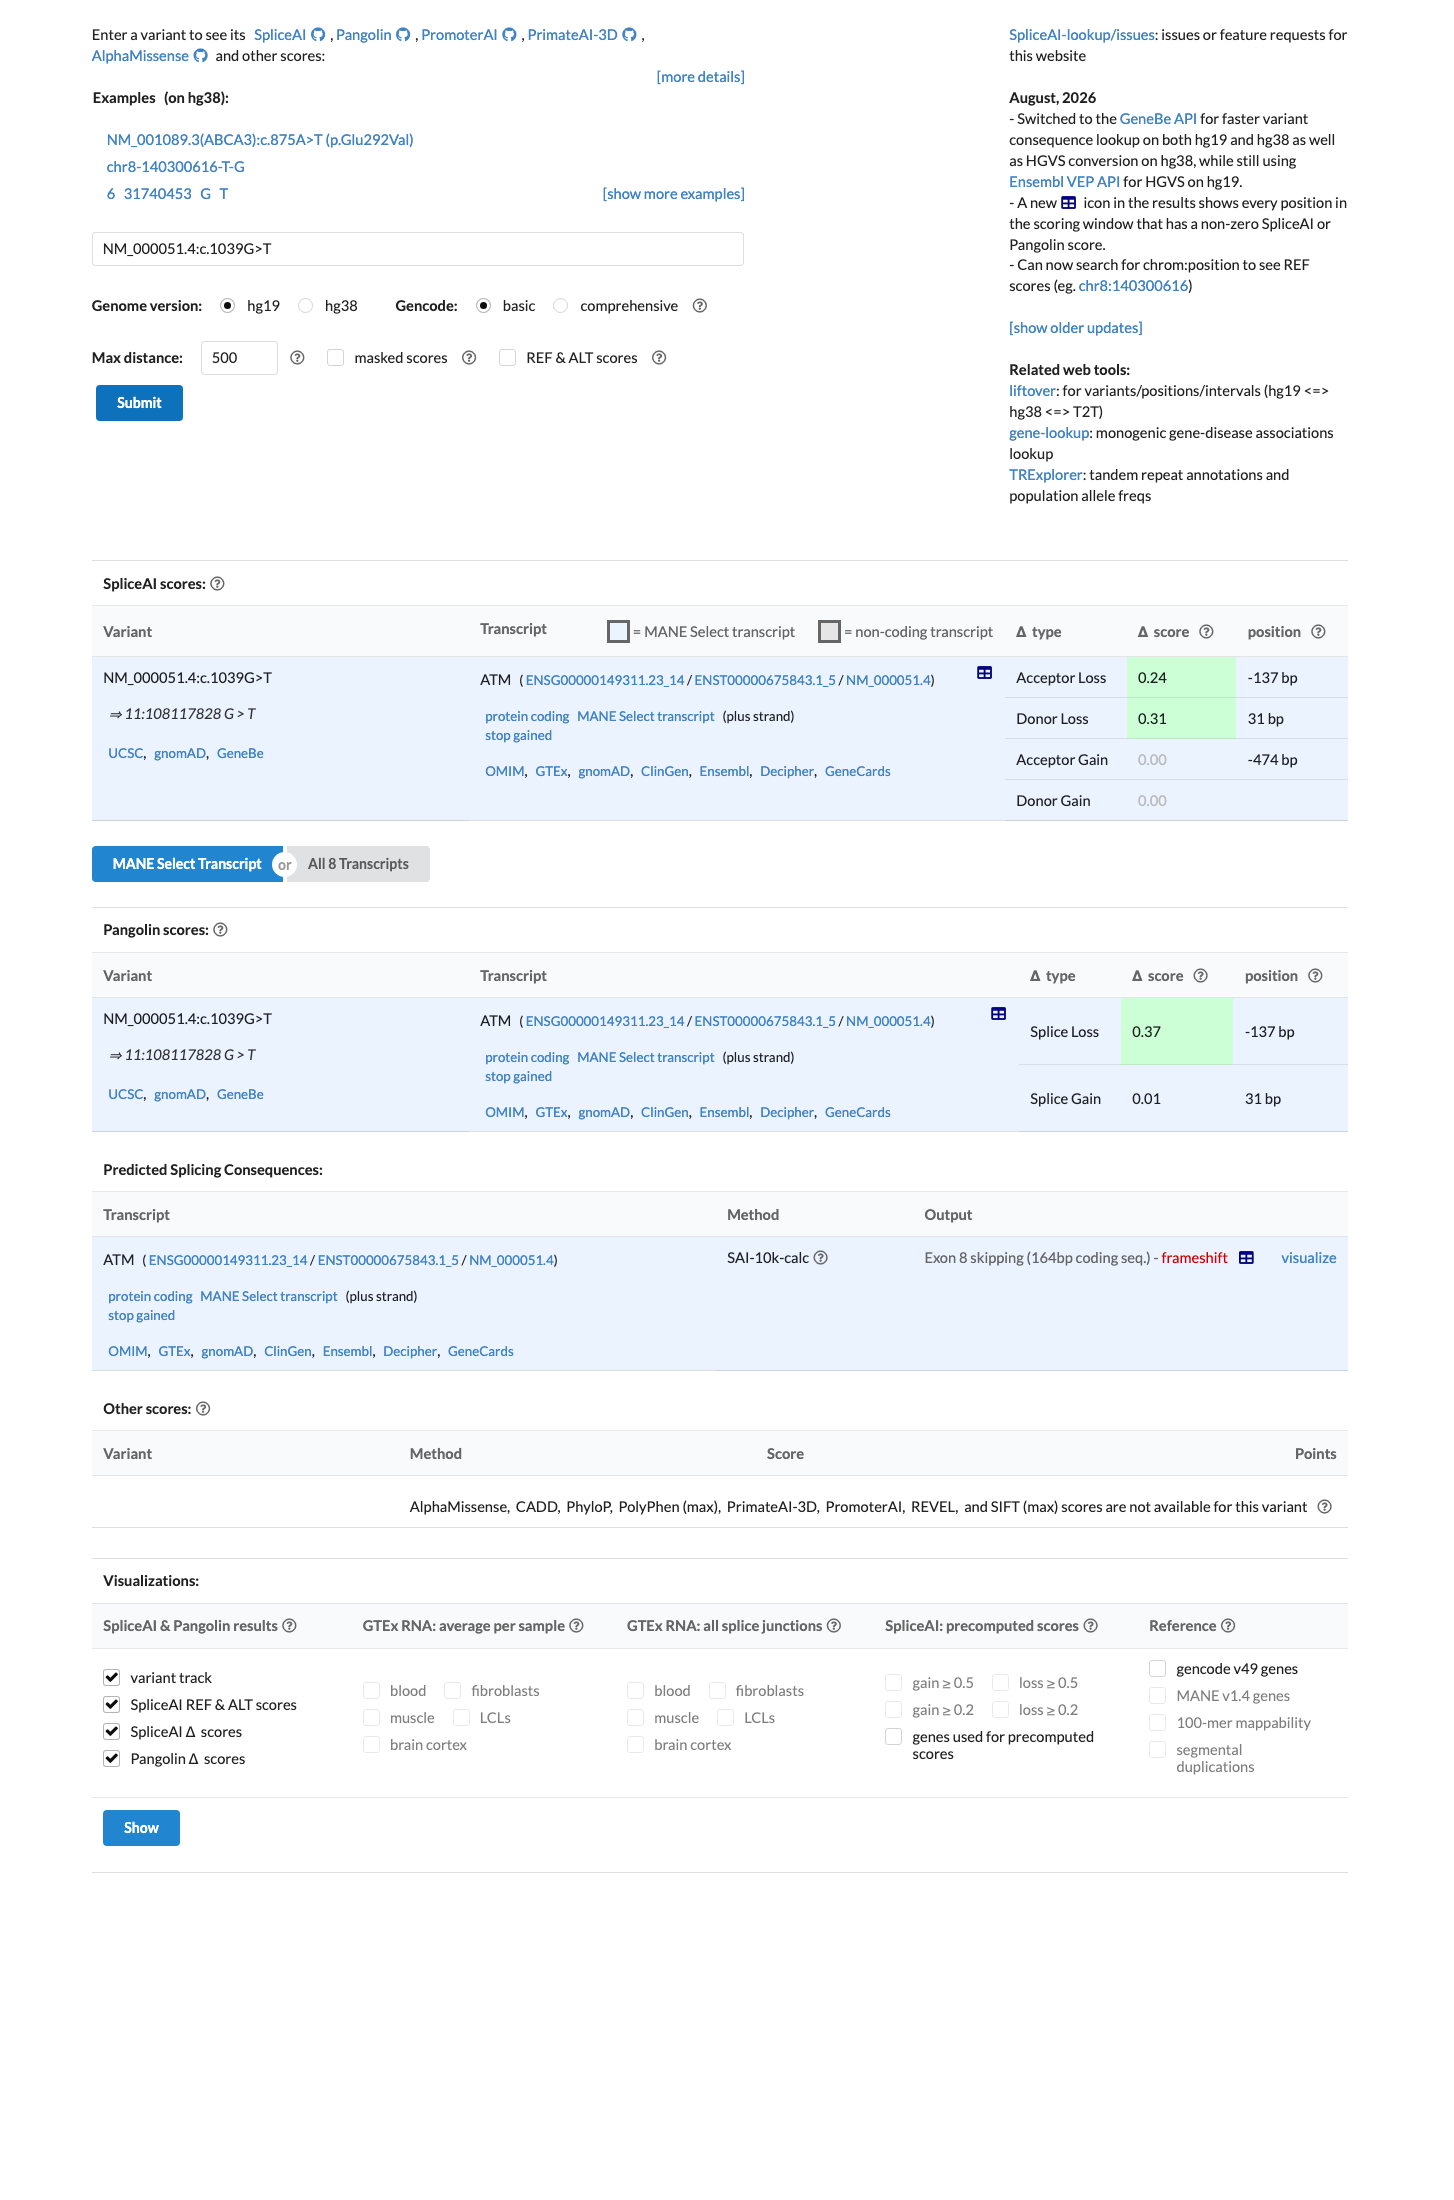Screen dimensions: 1454x2200
Task: Click help icon beside GTEx RNA average per sample
Action: [x=576, y=1626]
